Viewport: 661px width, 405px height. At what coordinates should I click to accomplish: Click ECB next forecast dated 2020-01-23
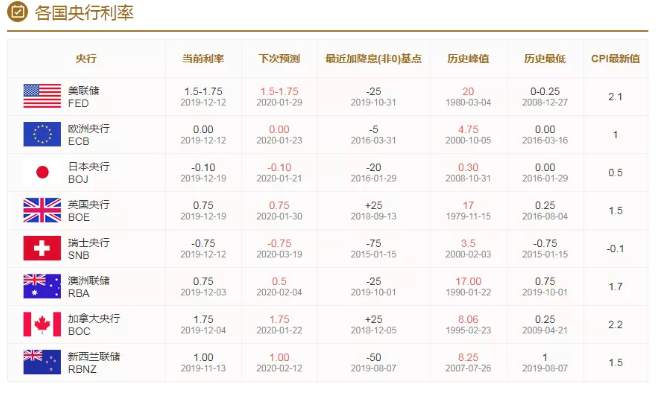pos(279,134)
